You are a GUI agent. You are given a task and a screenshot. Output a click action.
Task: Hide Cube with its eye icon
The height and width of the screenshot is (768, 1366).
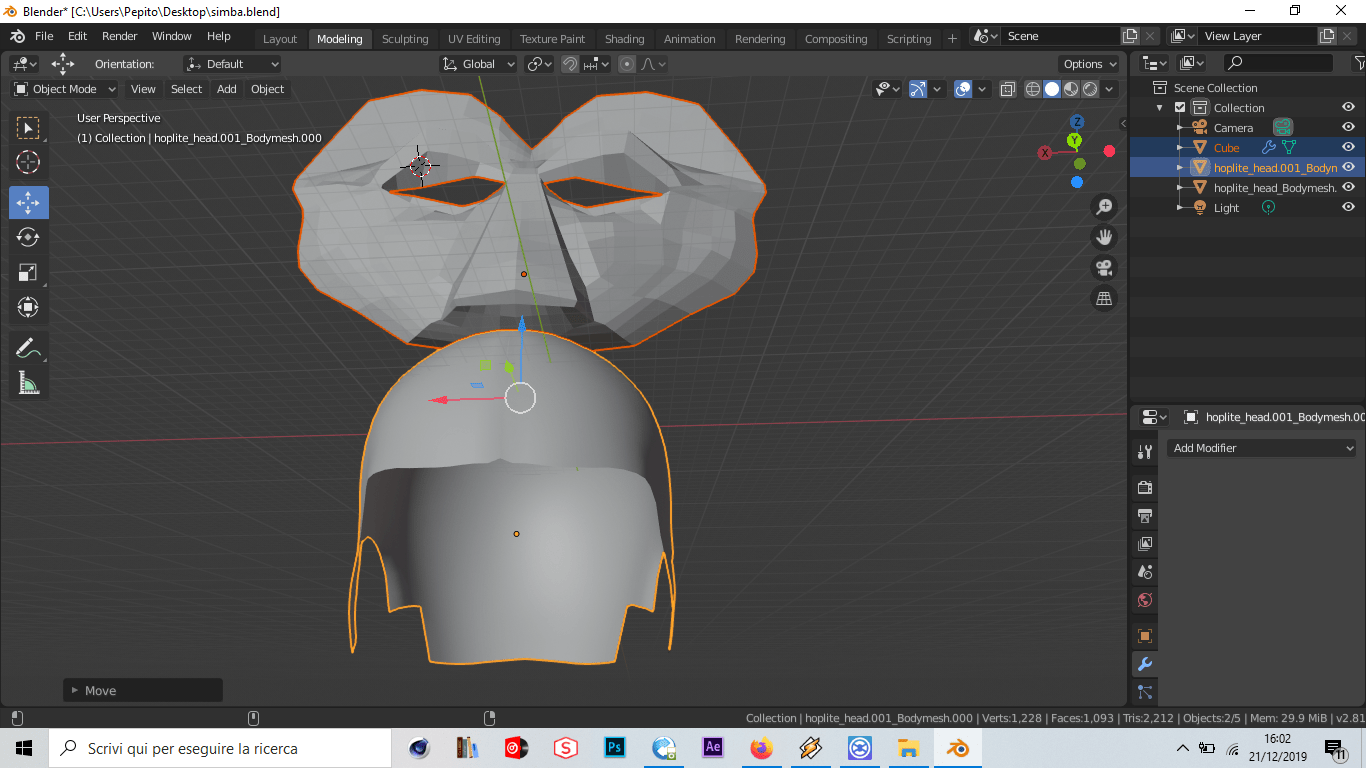pos(1348,147)
